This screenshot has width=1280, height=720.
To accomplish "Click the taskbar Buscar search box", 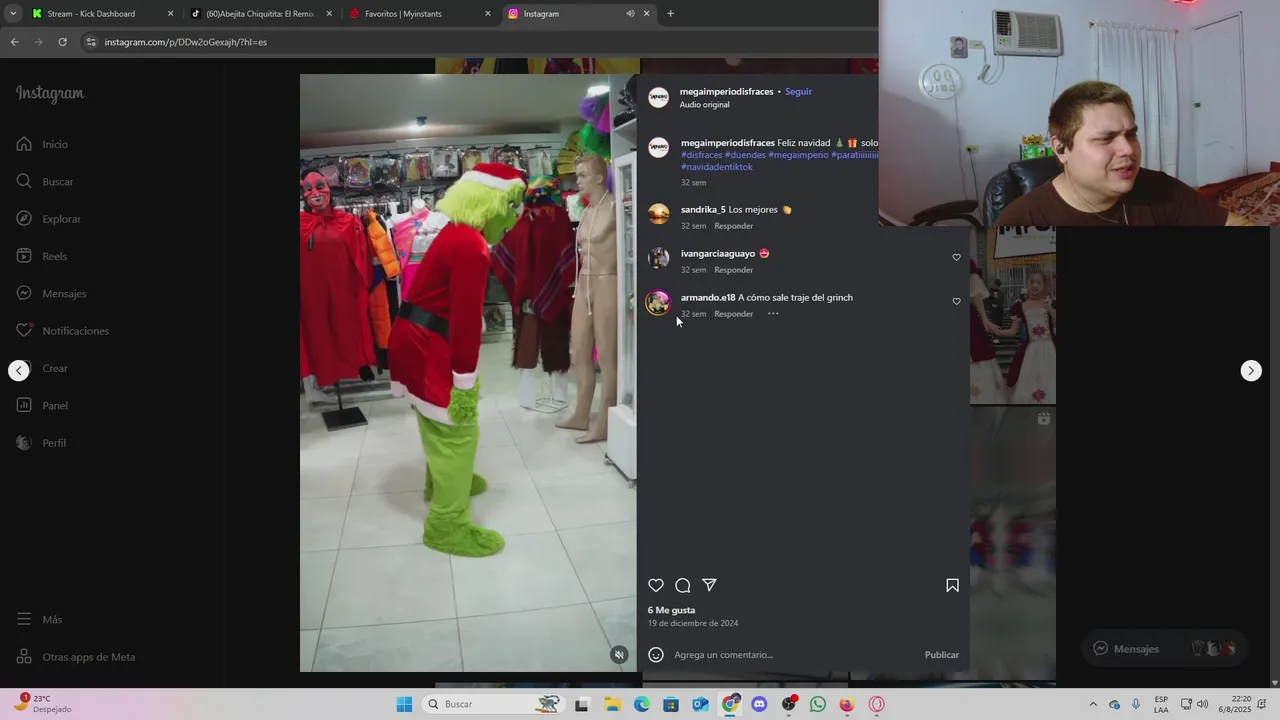I will [495, 704].
